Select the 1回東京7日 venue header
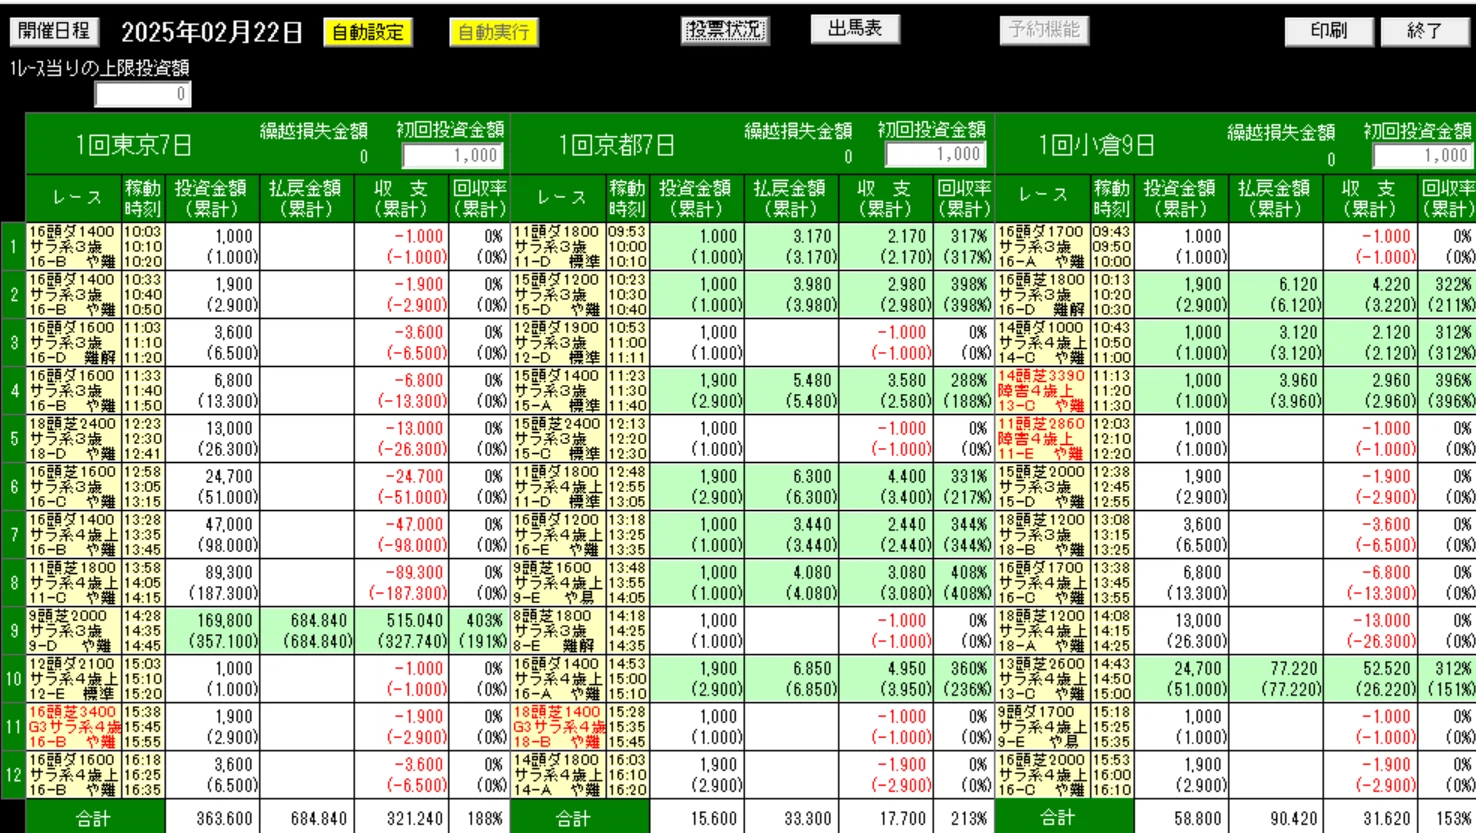 point(134,146)
